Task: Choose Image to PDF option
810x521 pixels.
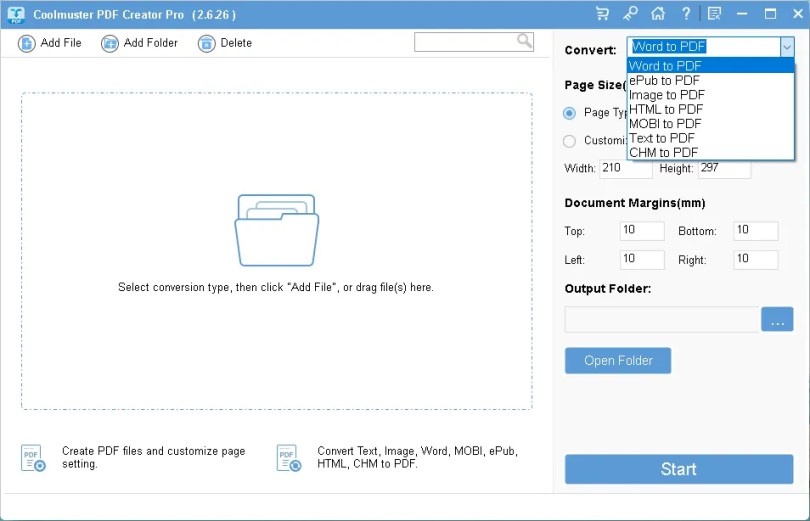Action: click(711, 95)
